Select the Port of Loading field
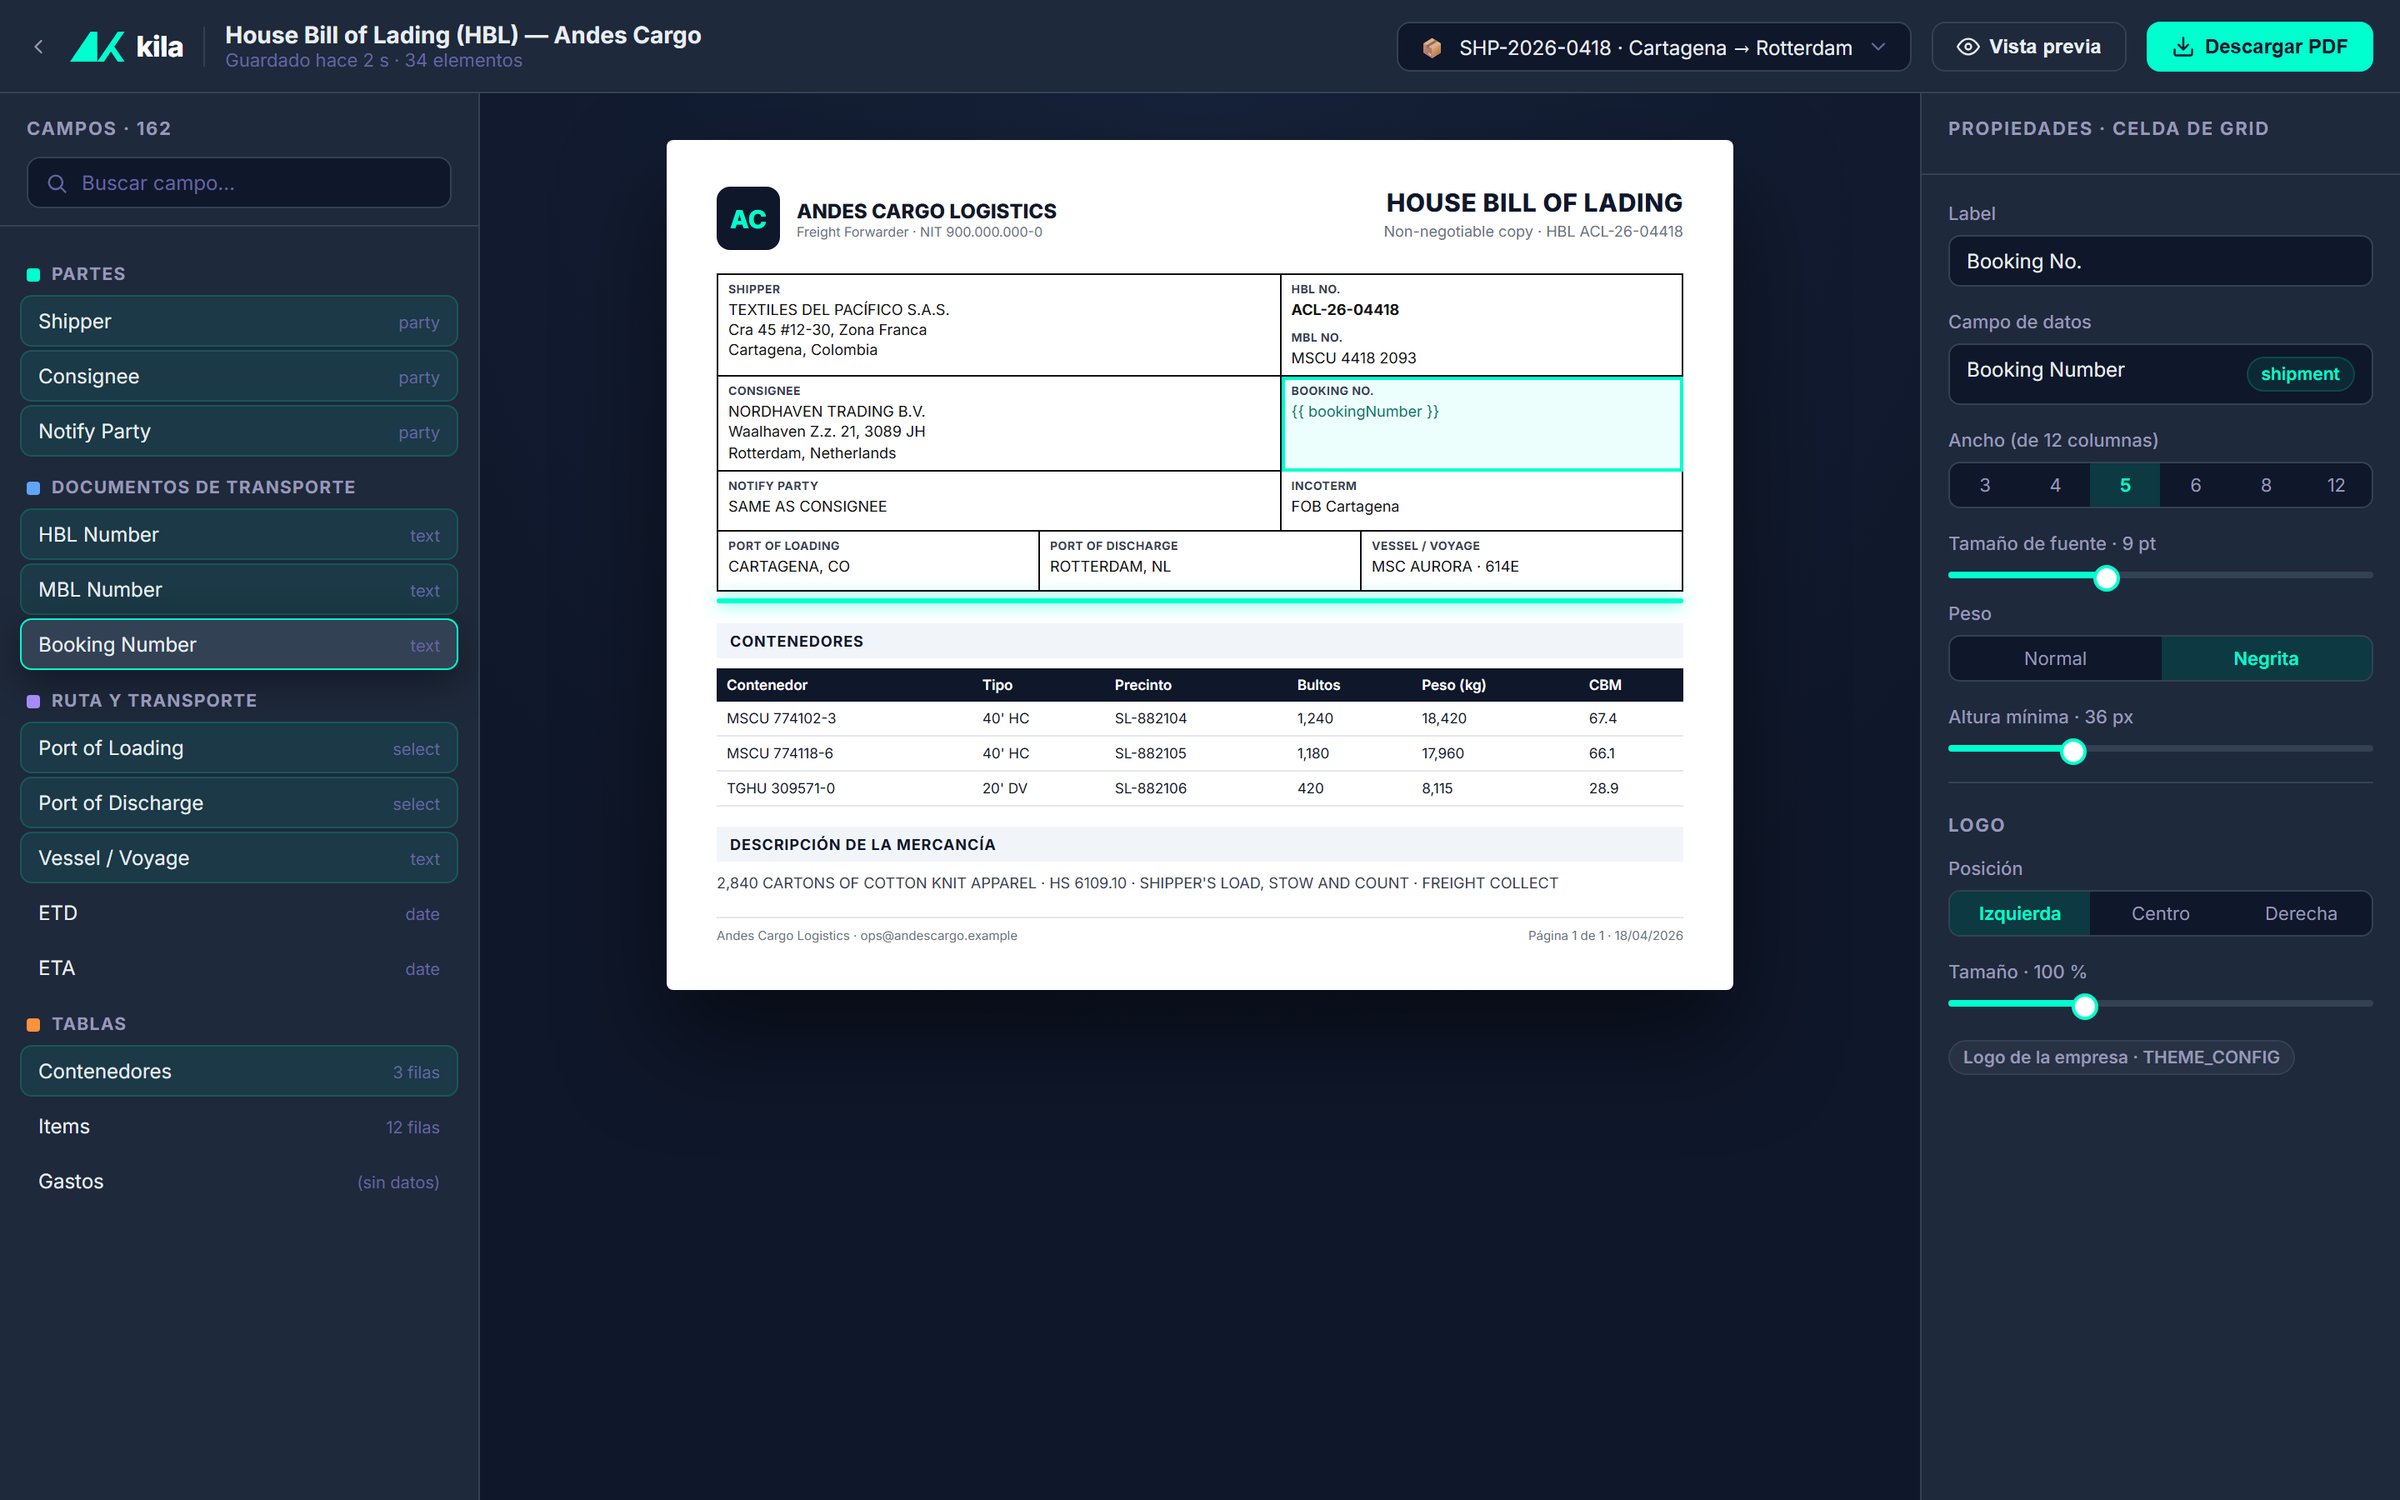 [x=238, y=747]
